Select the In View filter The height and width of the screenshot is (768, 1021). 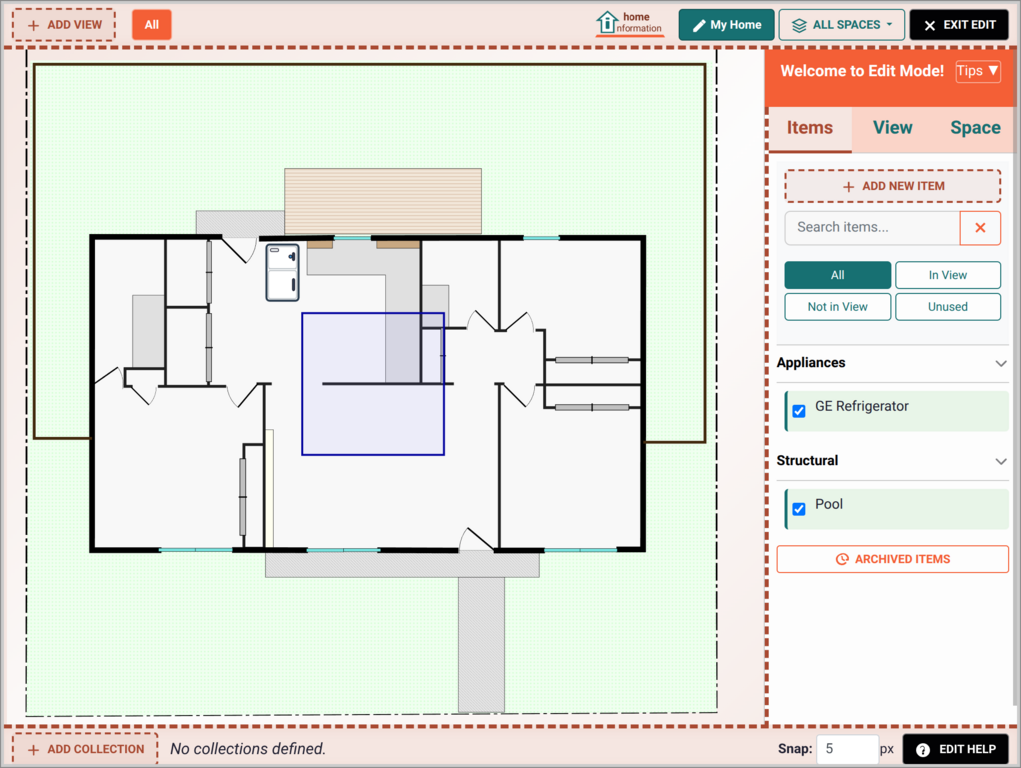[947, 275]
